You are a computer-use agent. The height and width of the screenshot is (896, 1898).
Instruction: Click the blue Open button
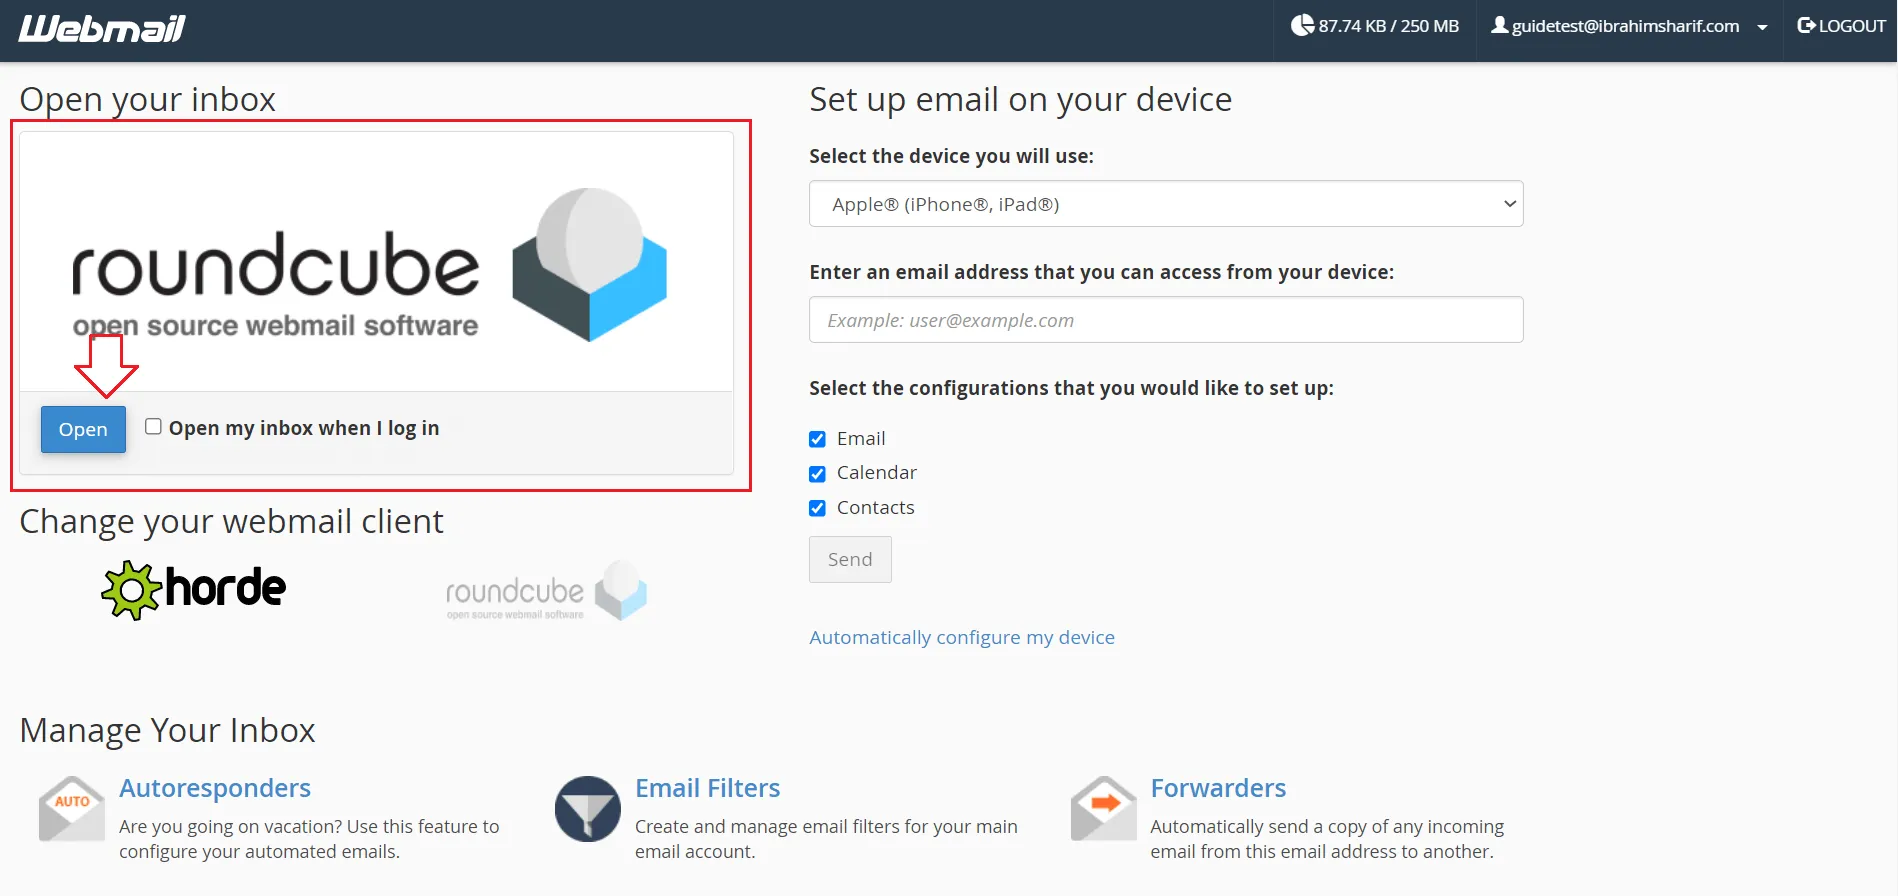(83, 429)
